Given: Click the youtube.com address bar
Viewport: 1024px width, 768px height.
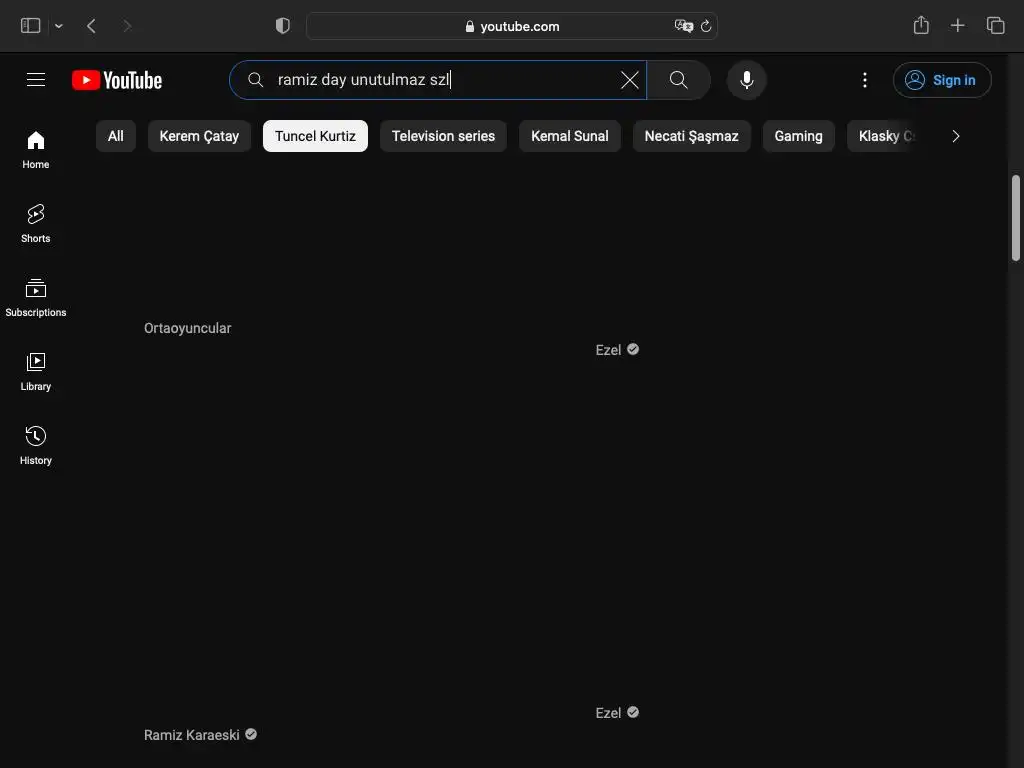Looking at the screenshot, I should 512,26.
